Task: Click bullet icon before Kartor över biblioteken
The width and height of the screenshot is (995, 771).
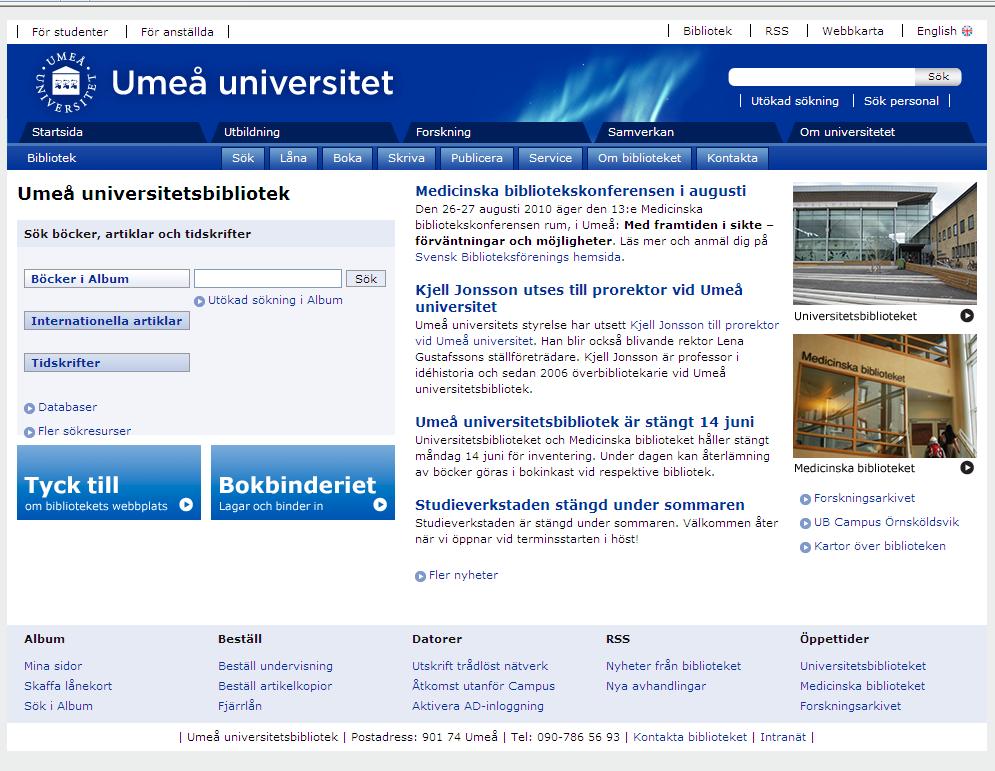Action: click(x=805, y=547)
